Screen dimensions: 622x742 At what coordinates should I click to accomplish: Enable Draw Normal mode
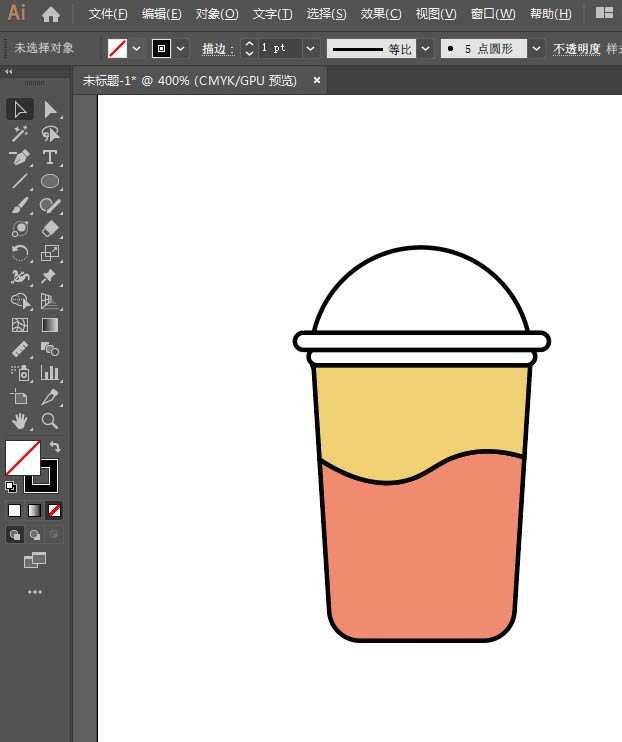click(15, 535)
